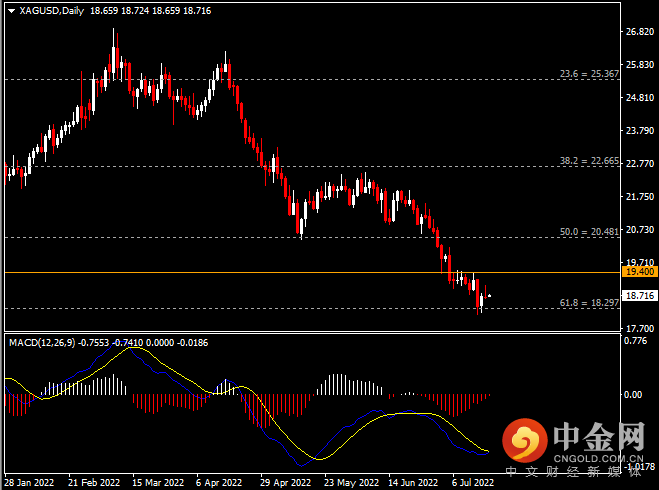Click the 17.700 price axis value
Viewport: 659px width, 490px height.
640,329
